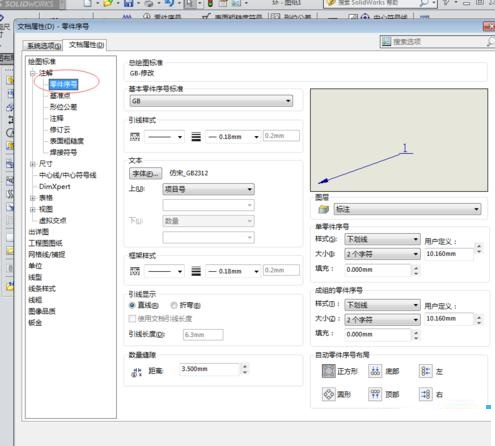Select 图像品质 in the tree

[42, 311]
